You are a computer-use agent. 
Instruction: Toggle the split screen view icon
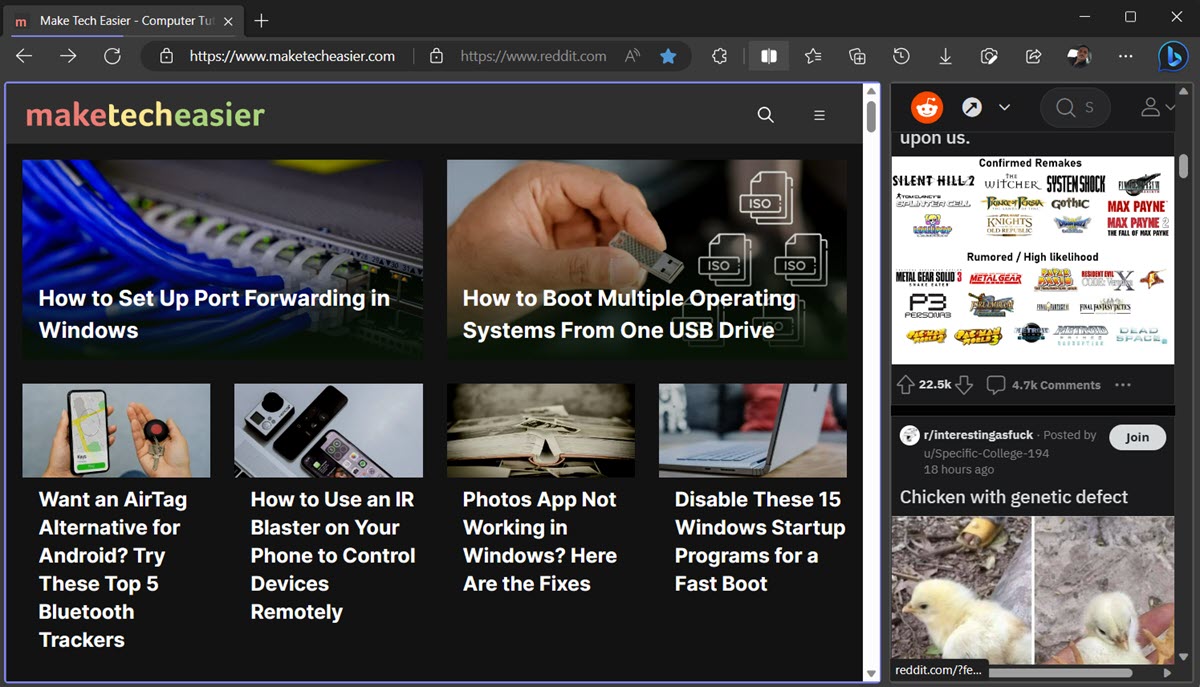tap(769, 56)
